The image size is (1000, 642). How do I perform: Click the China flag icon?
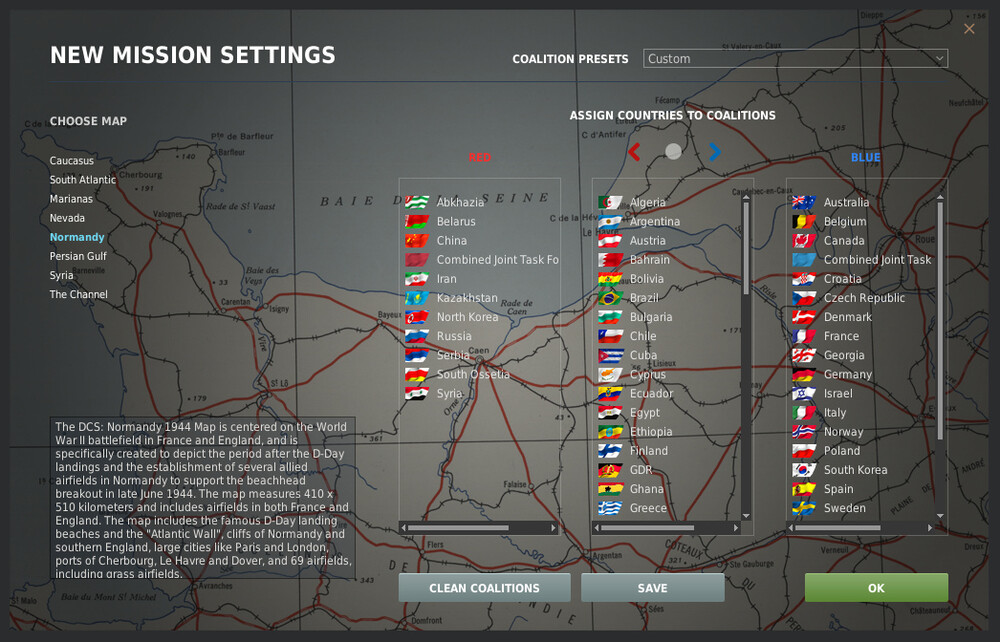pos(417,240)
